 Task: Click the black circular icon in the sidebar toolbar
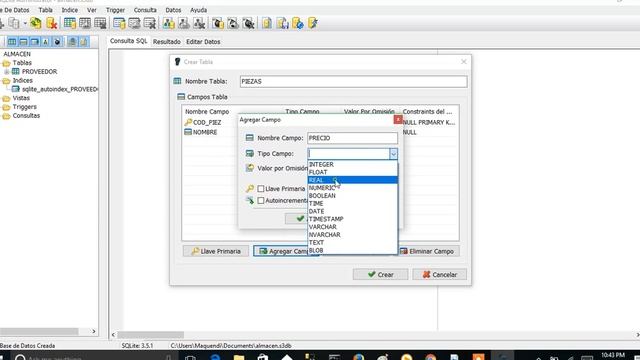pyautogui.click(x=57, y=42)
